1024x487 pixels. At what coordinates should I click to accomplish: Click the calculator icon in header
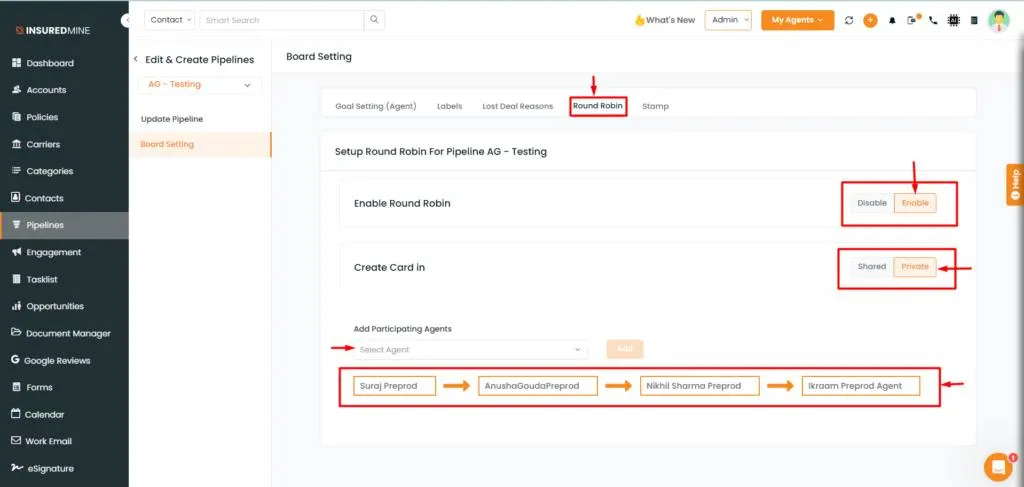(x=974, y=20)
